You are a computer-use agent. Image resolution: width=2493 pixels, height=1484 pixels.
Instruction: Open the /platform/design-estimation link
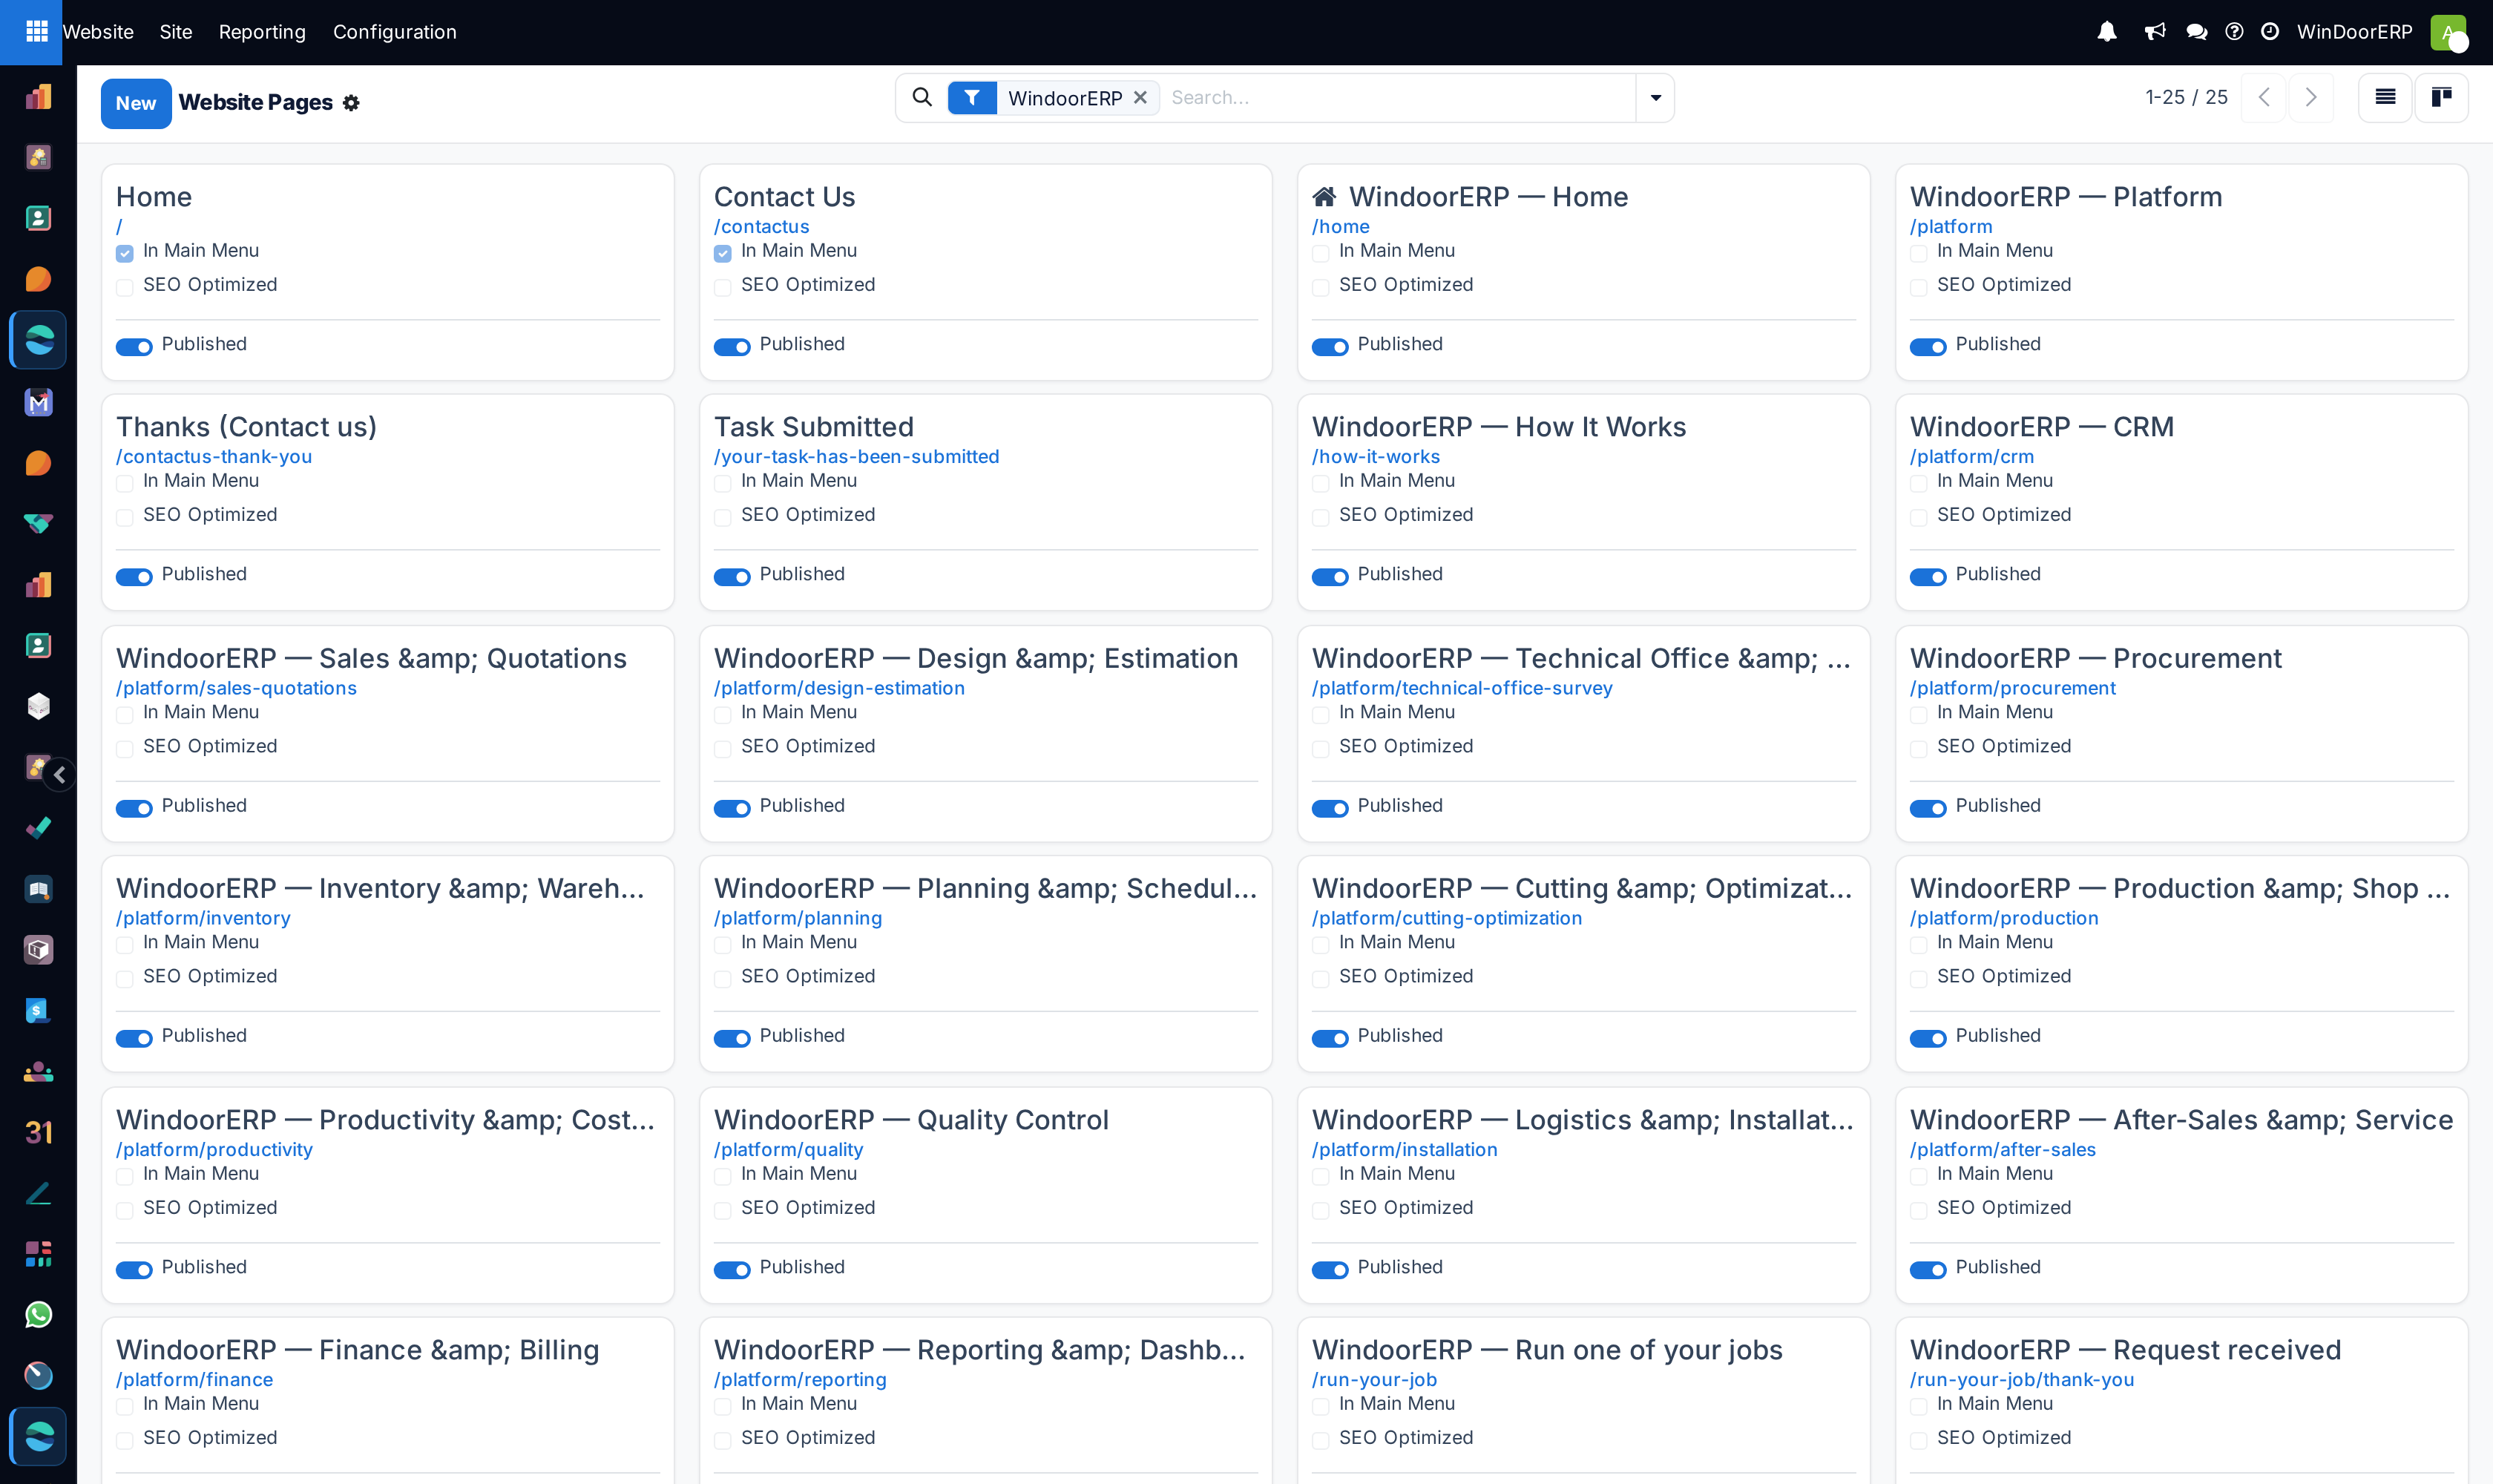pyautogui.click(x=840, y=688)
